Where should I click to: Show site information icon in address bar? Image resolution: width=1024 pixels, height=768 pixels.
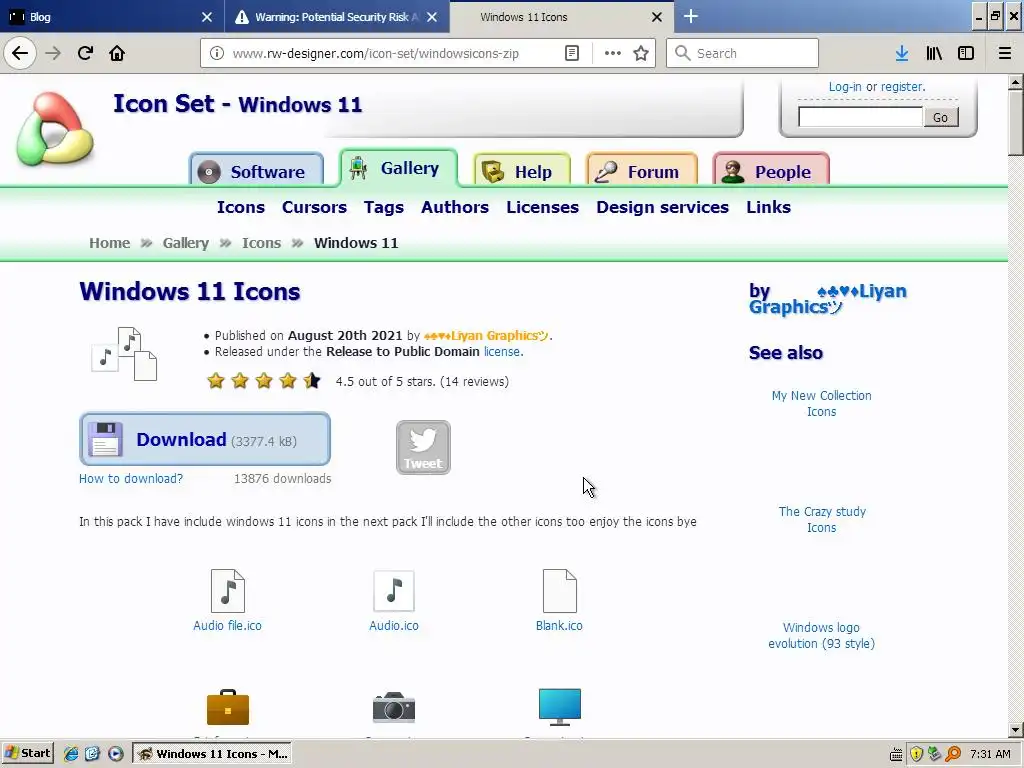click(x=217, y=54)
